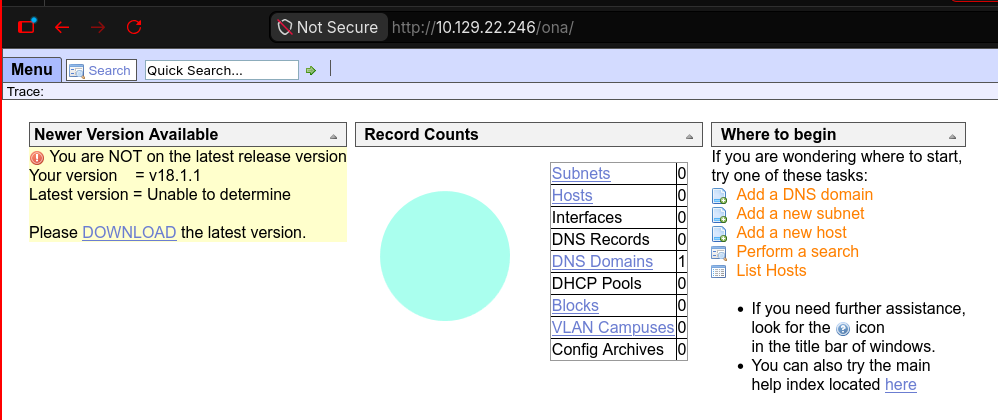Image resolution: width=998 pixels, height=420 pixels.
Task: Click Add a new subnet link
Action: click(801, 214)
